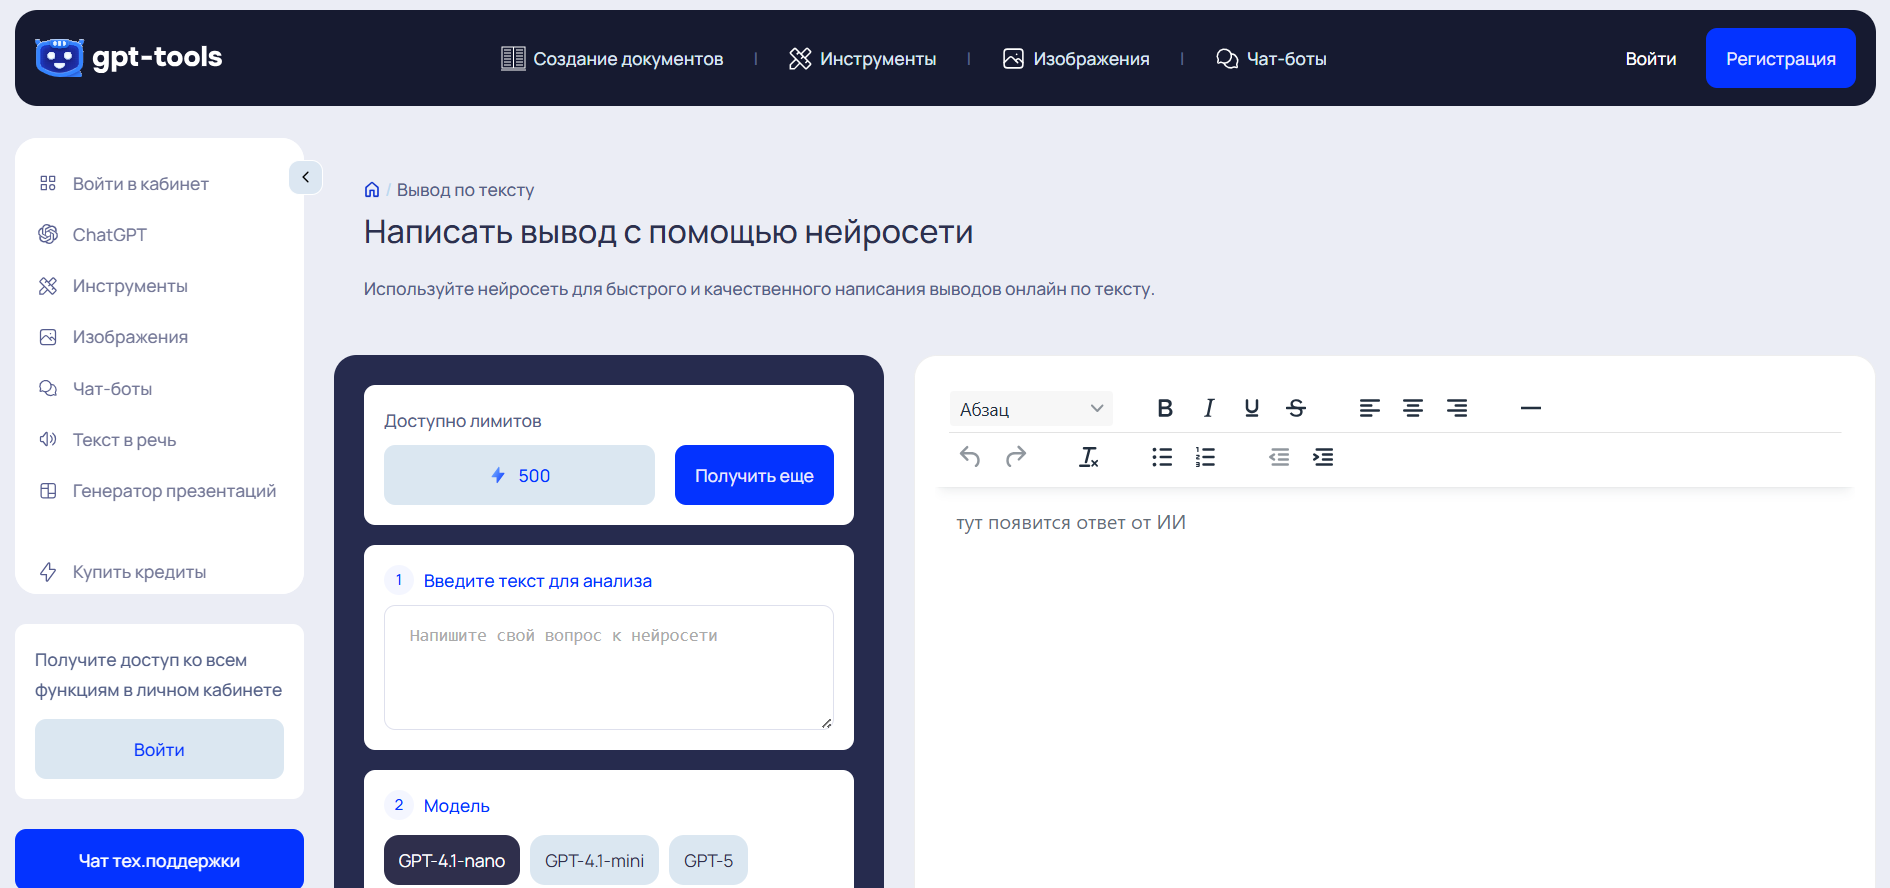This screenshot has width=1890, height=888.
Task: Center align the editor text
Action: (1413, 408)
